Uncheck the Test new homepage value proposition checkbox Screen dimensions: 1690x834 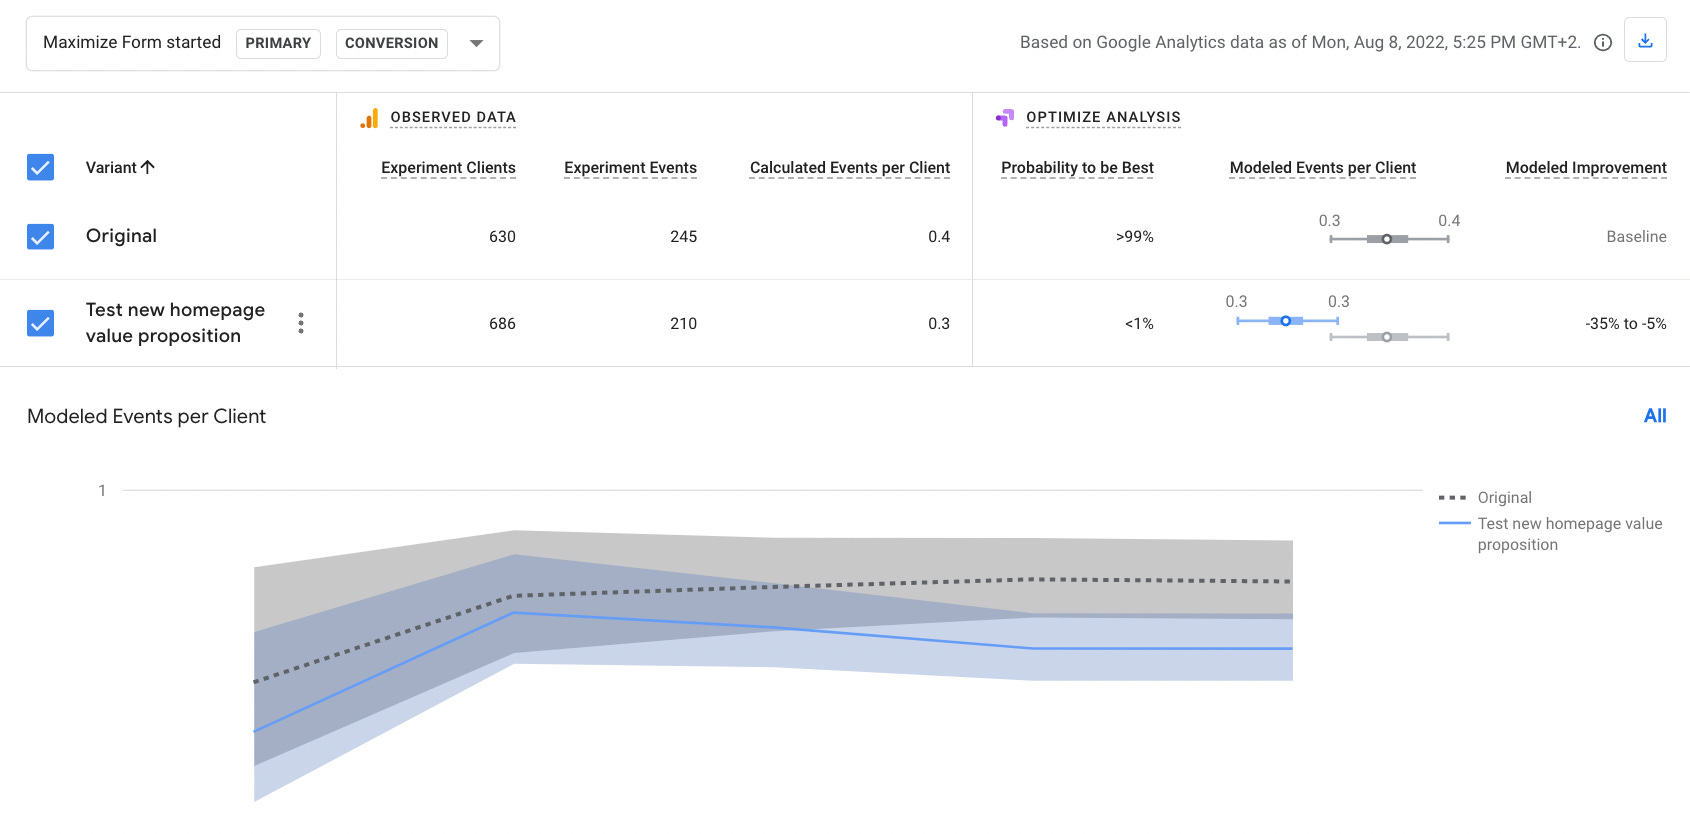point(40,323)
